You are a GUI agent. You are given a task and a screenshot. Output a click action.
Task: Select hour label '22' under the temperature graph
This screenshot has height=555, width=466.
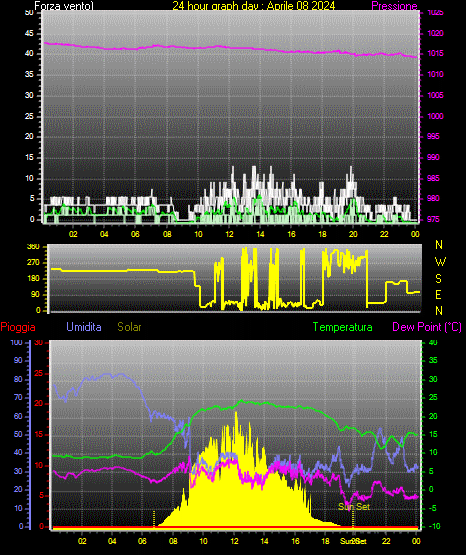tap(386, 541)
